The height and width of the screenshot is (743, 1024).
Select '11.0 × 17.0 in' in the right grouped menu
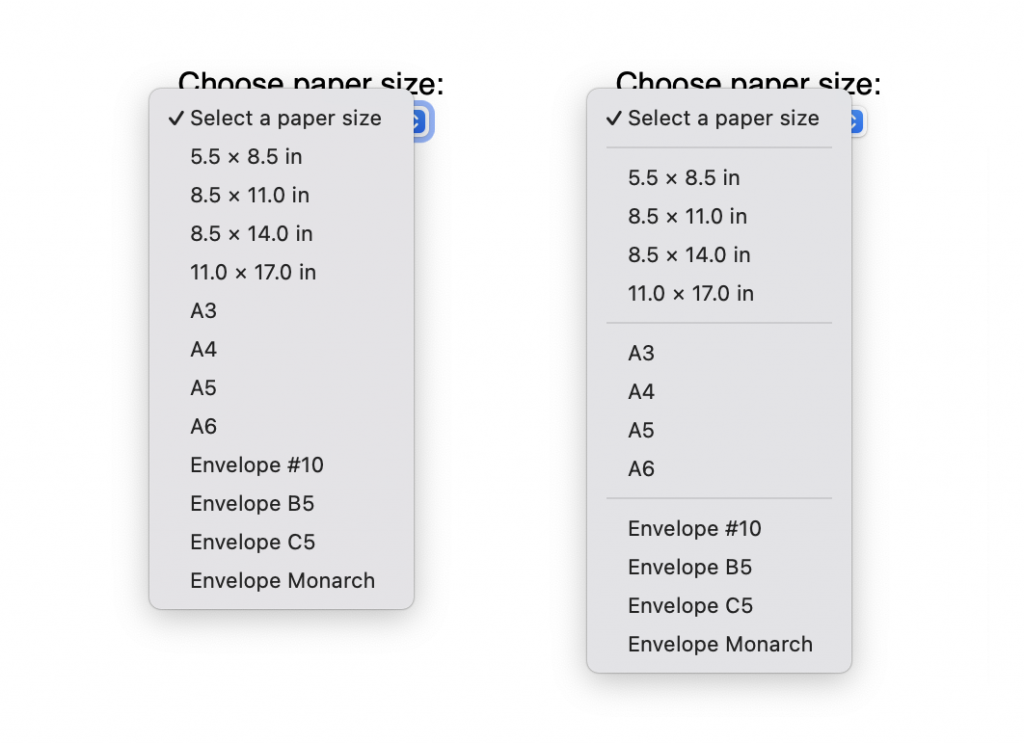[689, 294]
